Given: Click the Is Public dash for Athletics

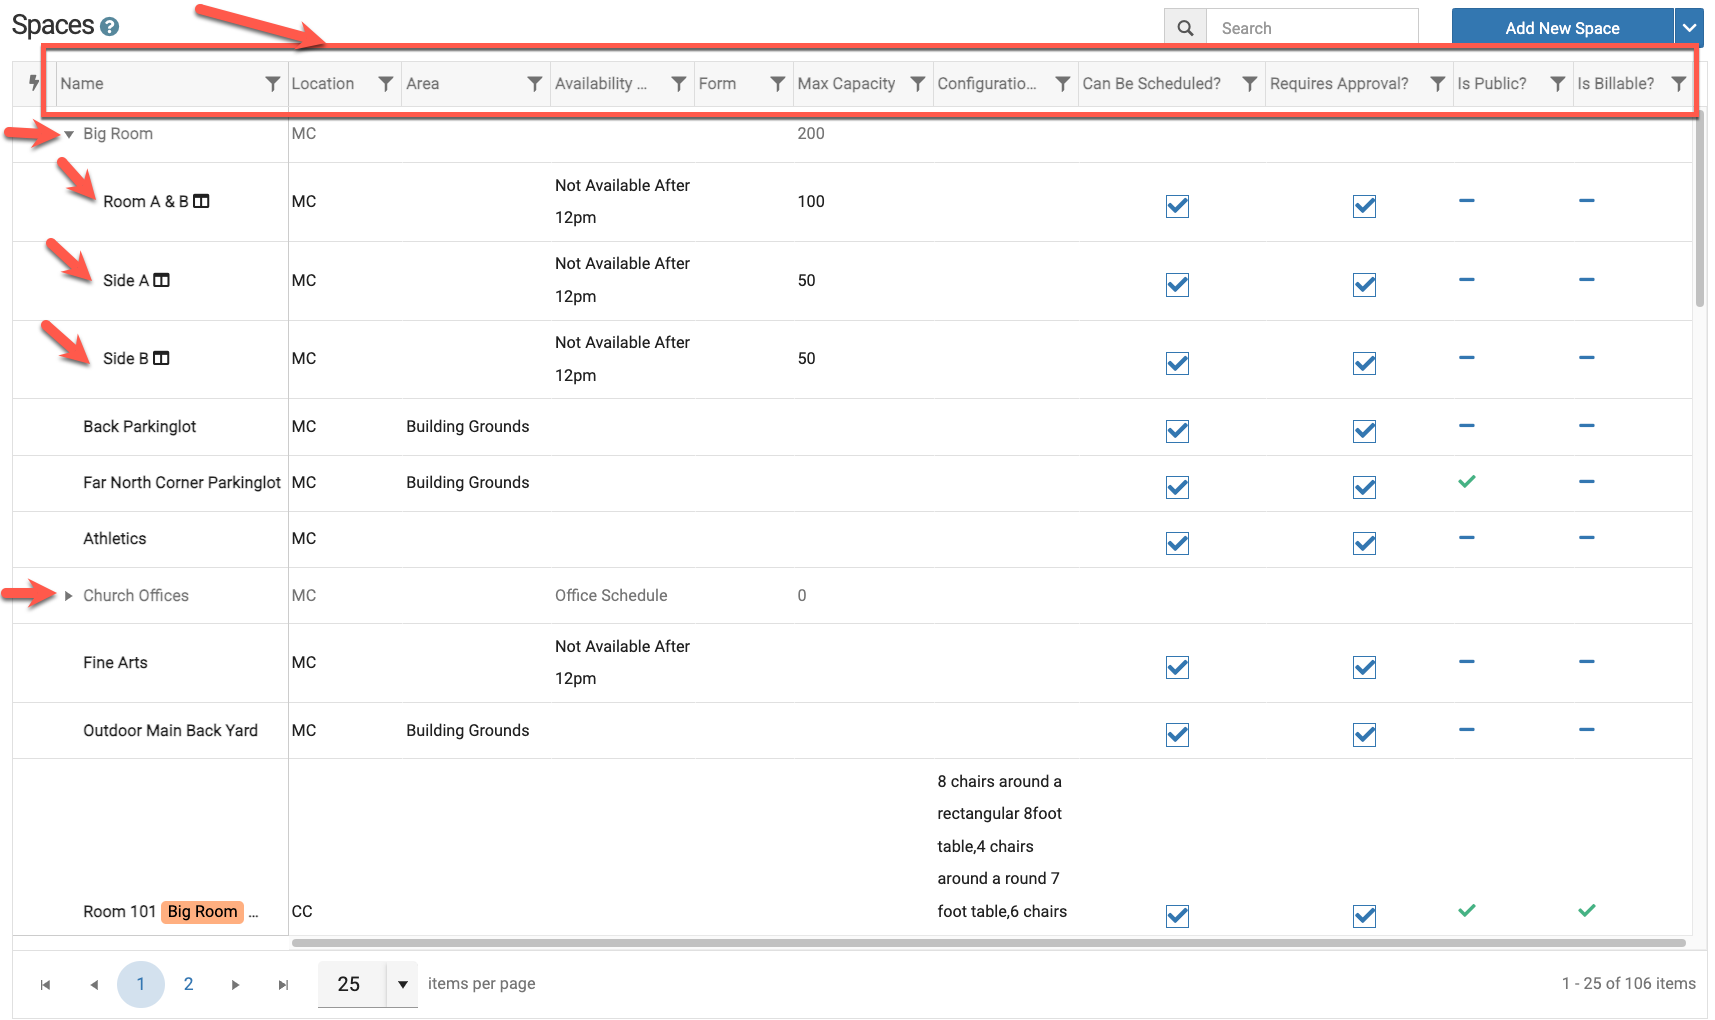Looking at the screenshot, I should (x=1467, y=537).
